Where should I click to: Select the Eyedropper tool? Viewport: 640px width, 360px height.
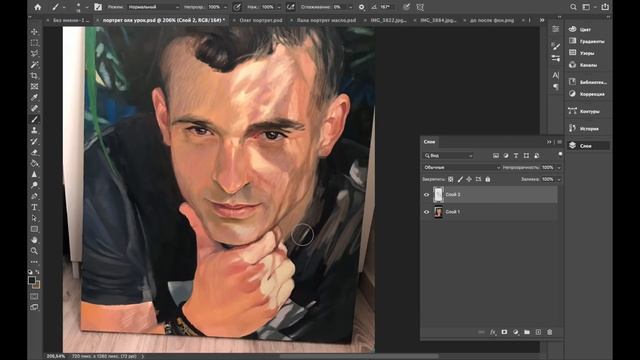coord(34,98)
